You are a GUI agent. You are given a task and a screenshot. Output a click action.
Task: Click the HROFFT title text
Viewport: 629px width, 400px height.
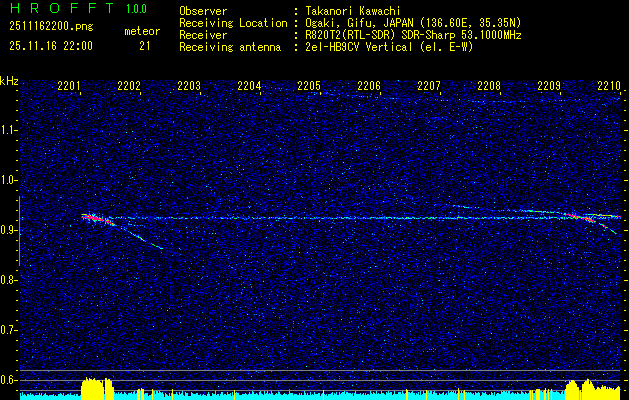[61, 8]
